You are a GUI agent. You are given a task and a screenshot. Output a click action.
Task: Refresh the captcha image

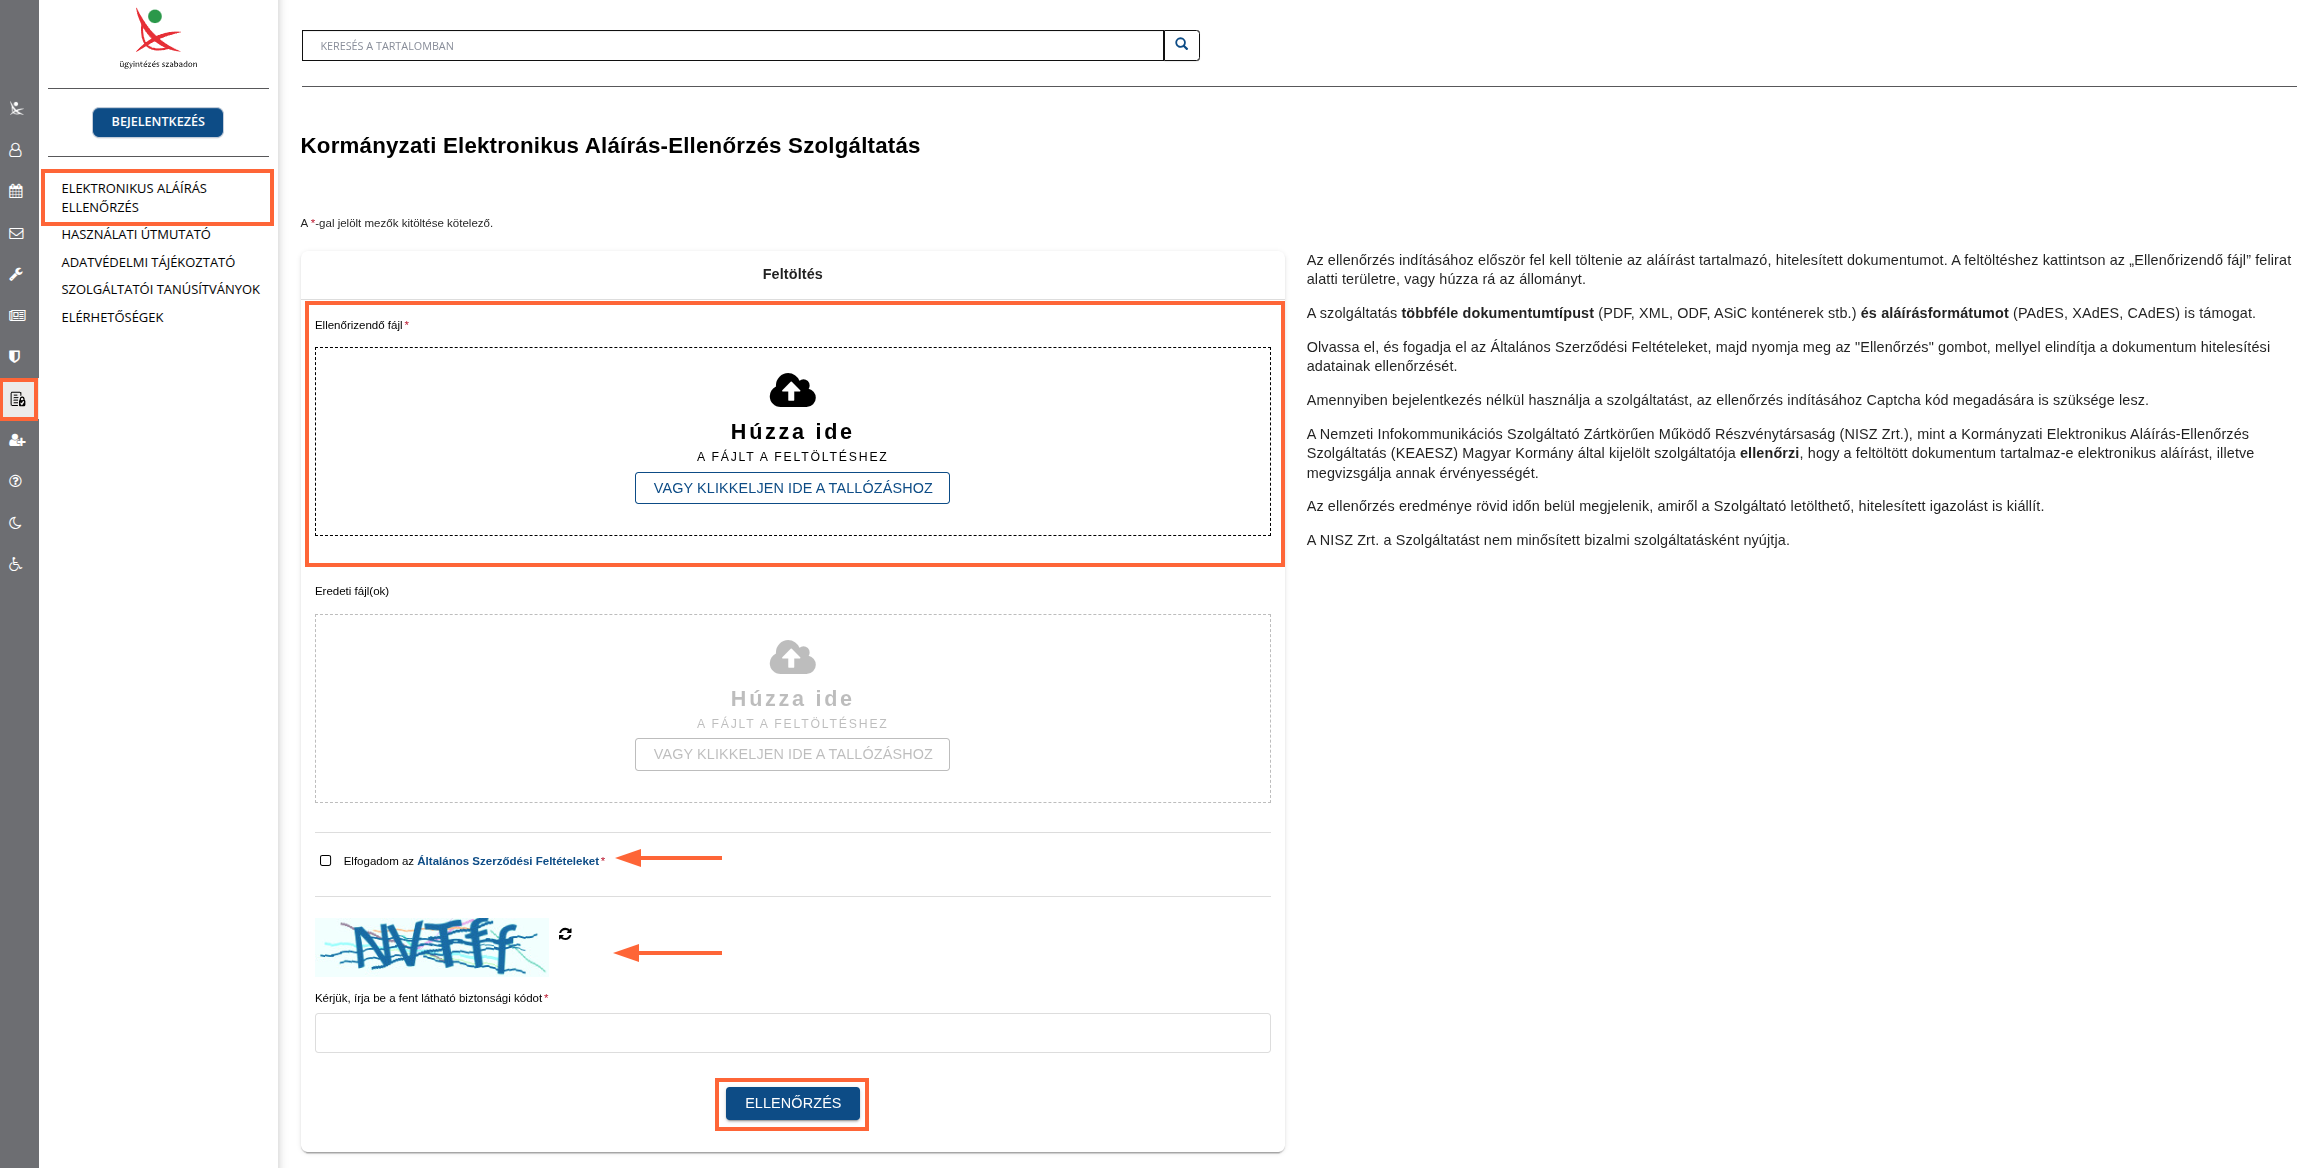click(x=565, y=934)
